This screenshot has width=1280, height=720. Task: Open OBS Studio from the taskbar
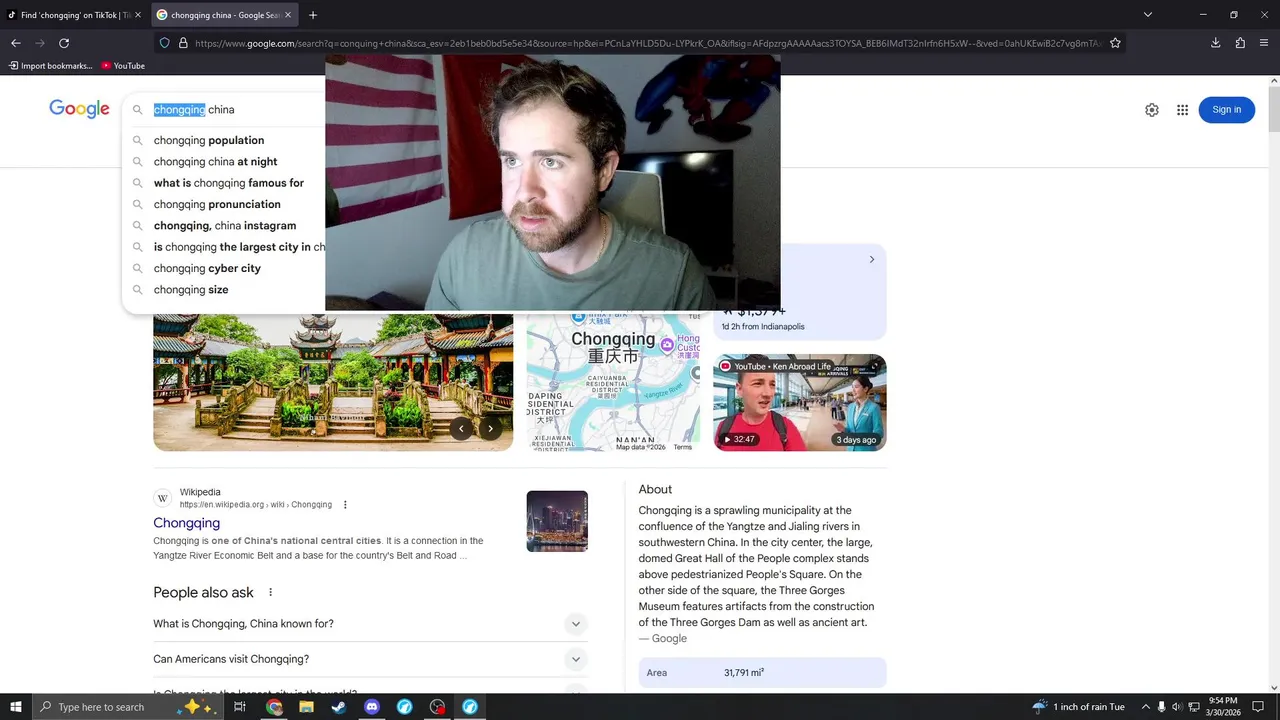point(437,707)
